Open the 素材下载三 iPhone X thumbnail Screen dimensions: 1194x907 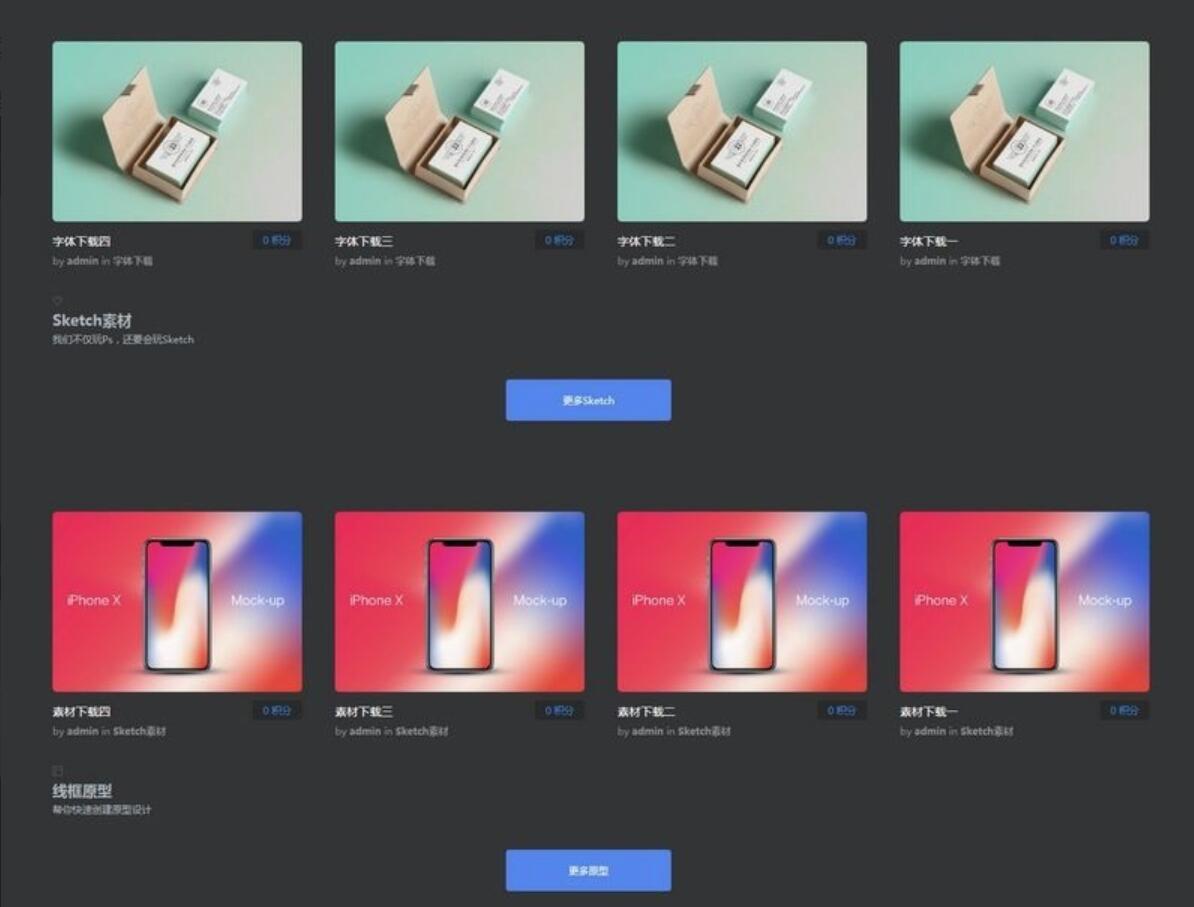tap(459, 602)
